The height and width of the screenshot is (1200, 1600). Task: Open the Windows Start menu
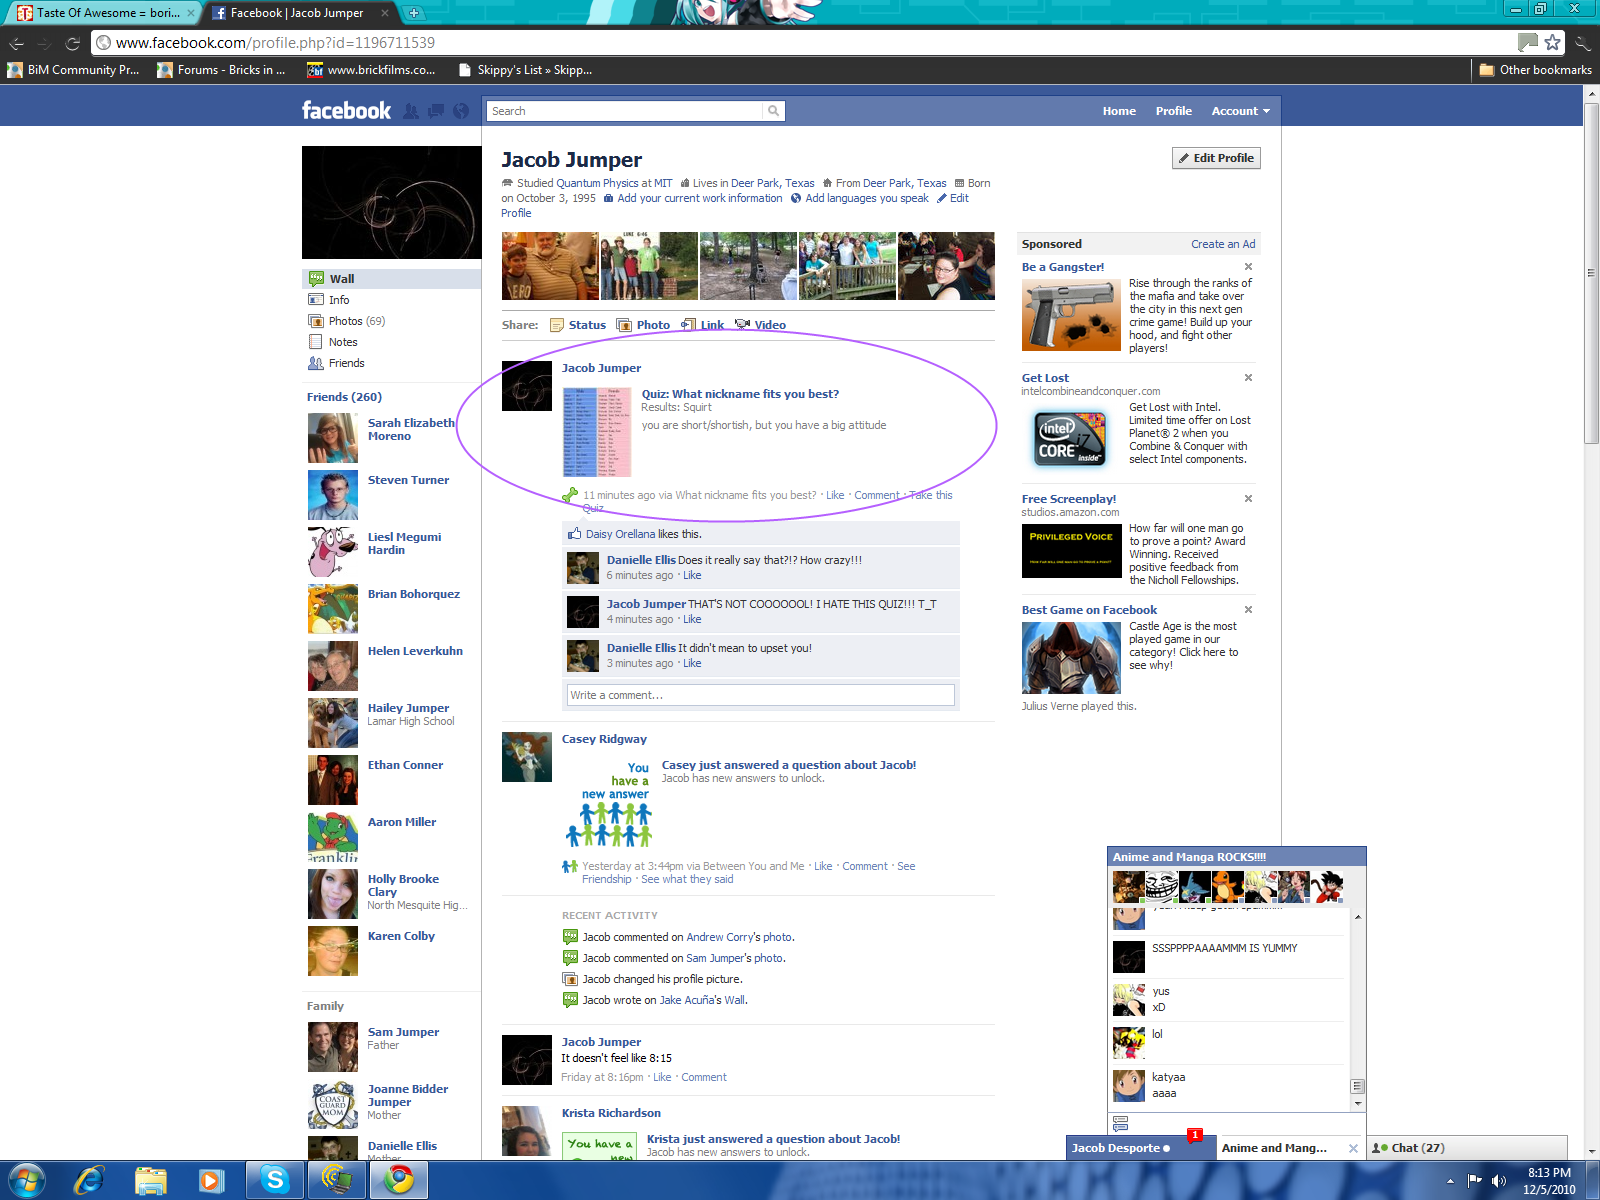coord(26,1180)
